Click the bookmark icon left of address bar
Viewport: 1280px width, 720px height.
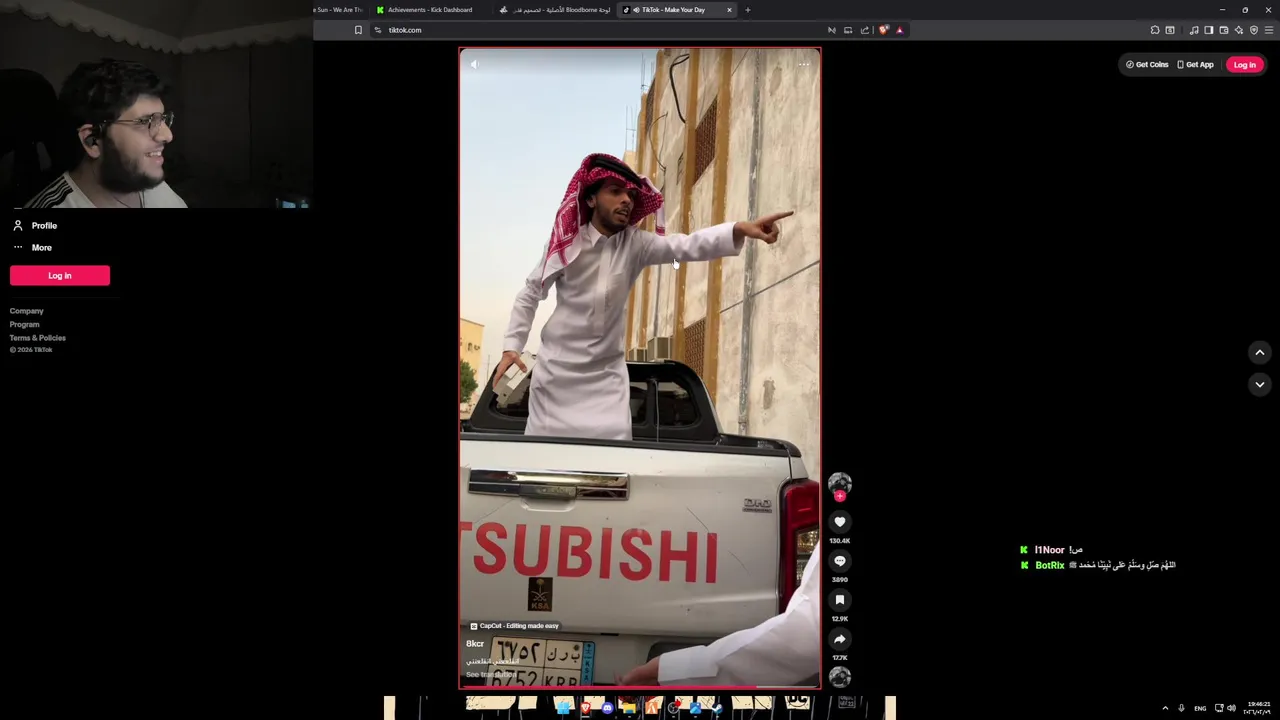[358, 30]
